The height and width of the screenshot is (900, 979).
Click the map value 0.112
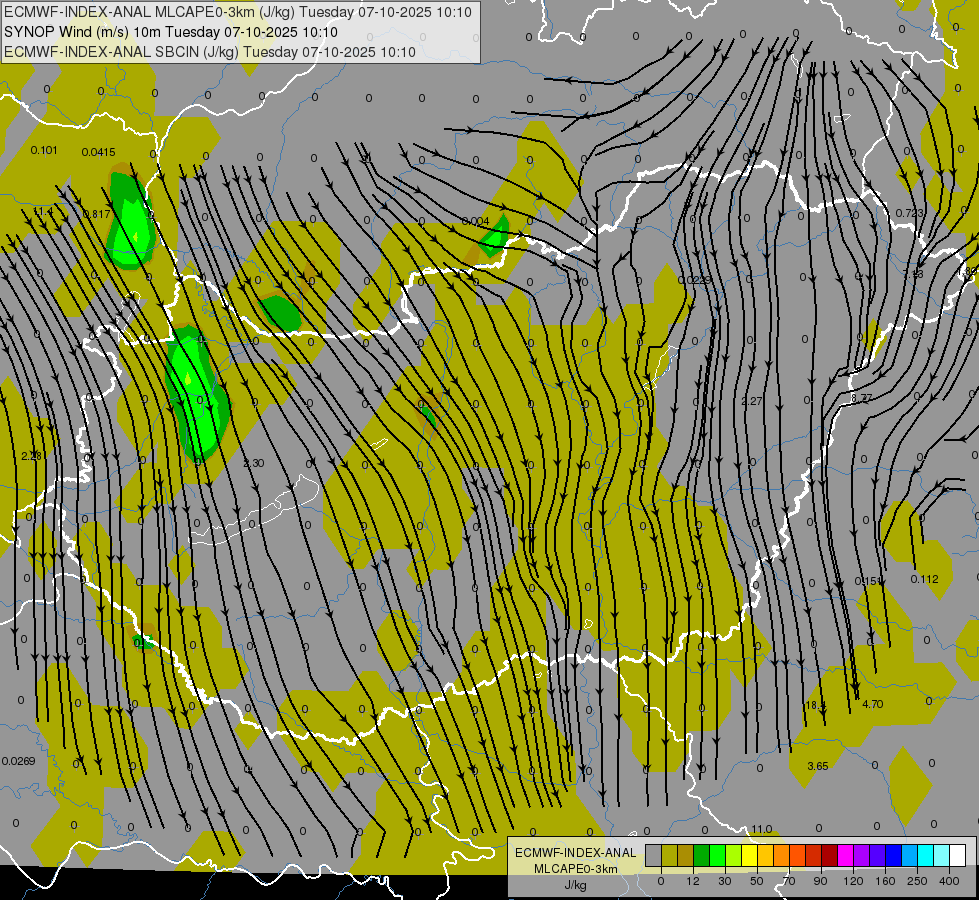[924, 579]
